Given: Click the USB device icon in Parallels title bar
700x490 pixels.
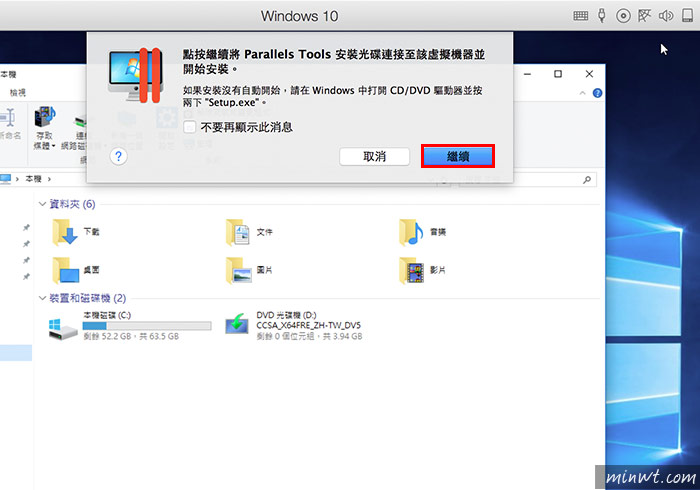Looking at the screenshot, I should point(602,16).
